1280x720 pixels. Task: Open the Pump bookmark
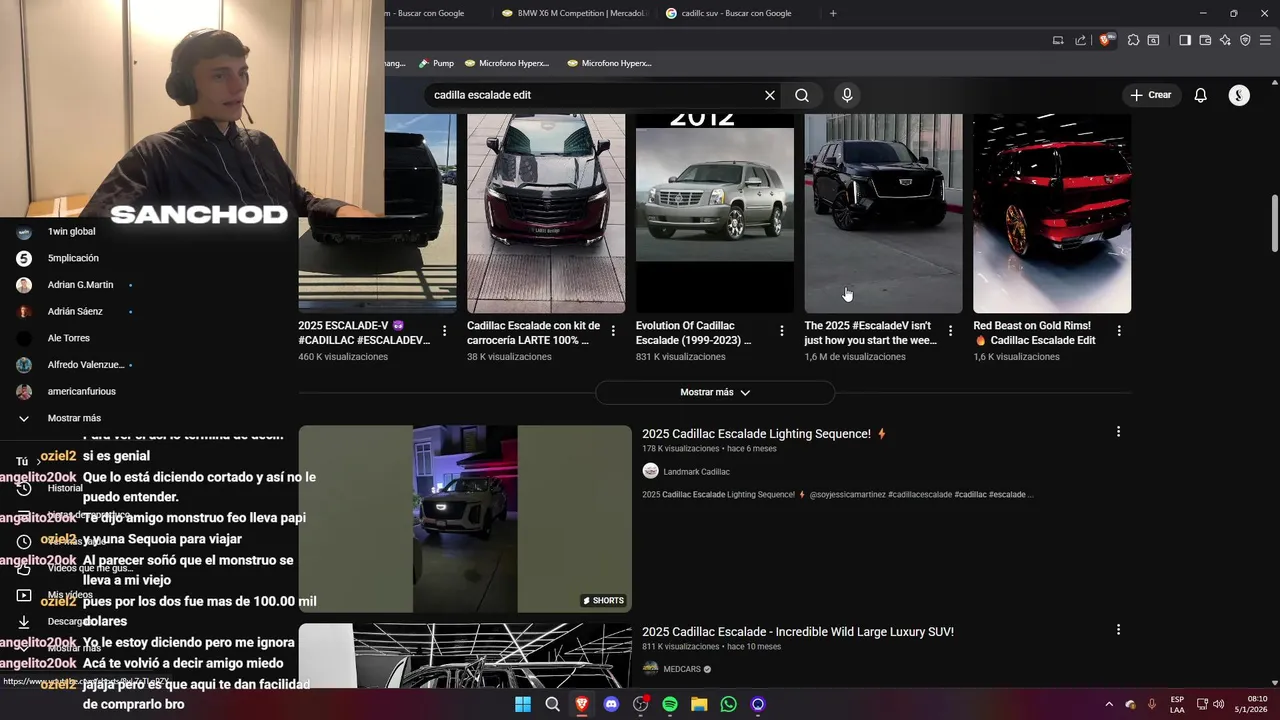pyautogui.click(x=436, y=63)
